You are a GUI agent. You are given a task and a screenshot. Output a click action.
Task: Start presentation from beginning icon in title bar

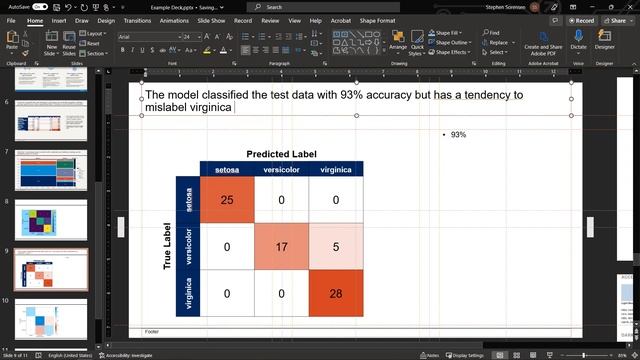click(96, 7)
